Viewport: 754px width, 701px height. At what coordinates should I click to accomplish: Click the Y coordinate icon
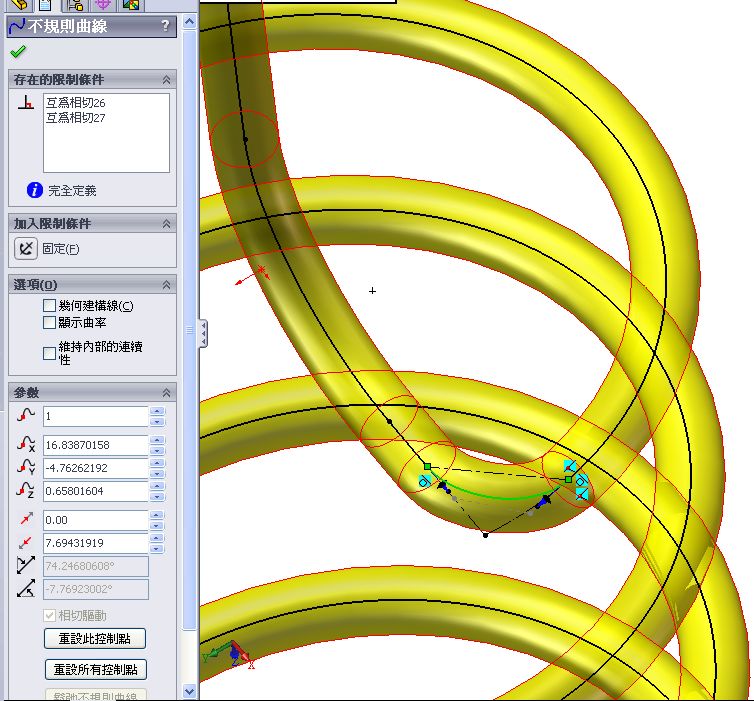(x=26, y=466)
